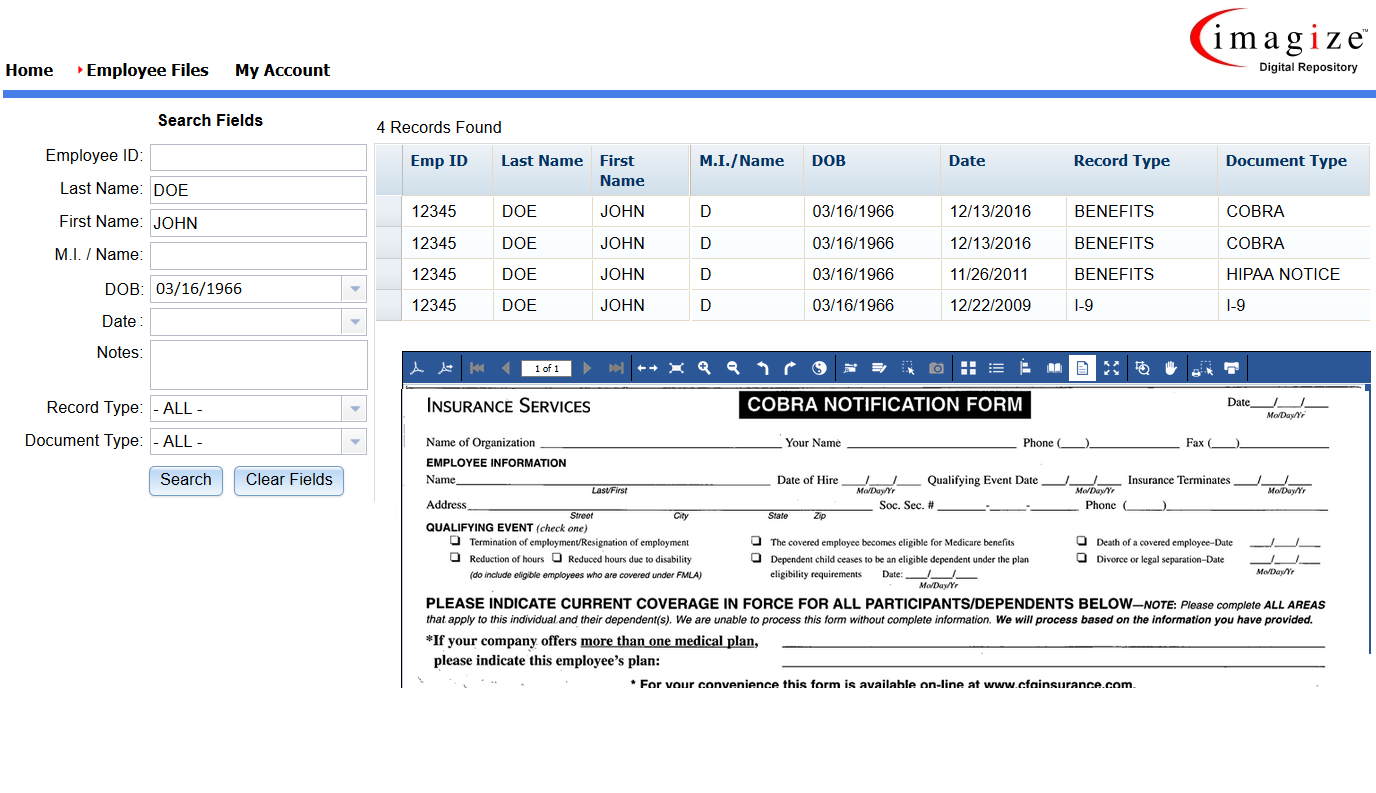Switch to two-page book view

(x=1054, y=368)
